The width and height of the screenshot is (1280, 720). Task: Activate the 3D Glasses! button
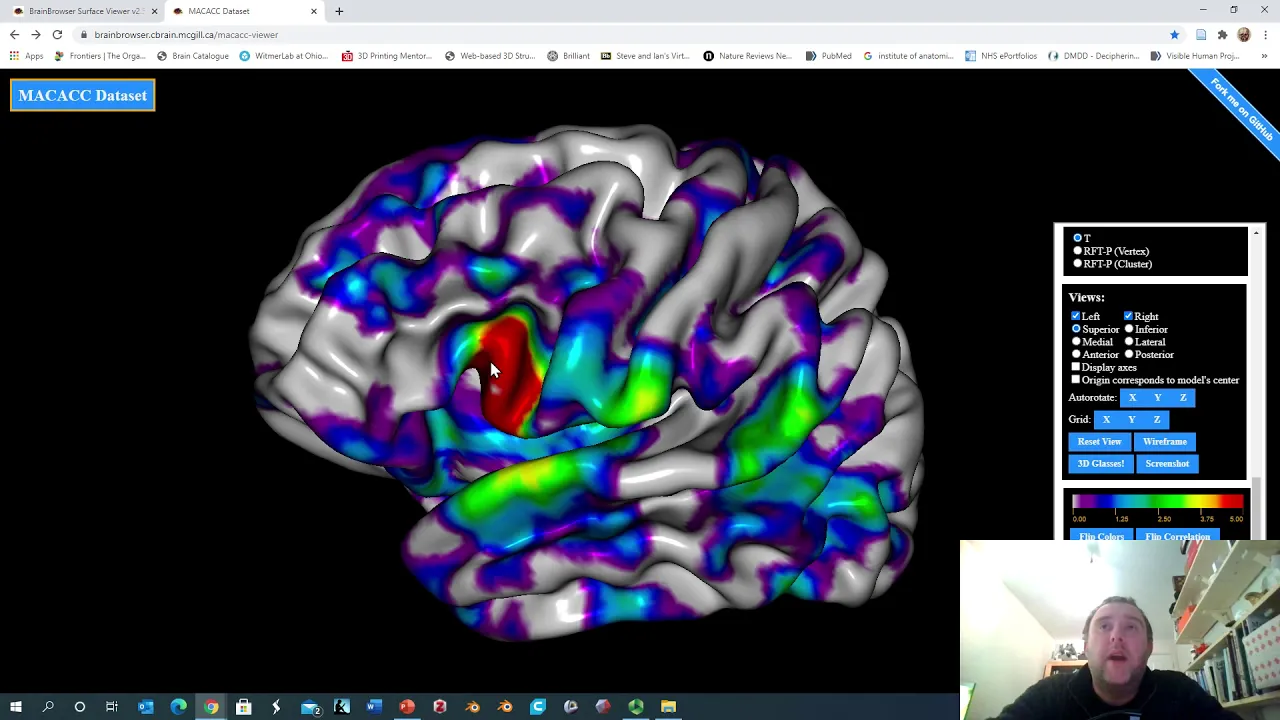tap(1101, 464)
